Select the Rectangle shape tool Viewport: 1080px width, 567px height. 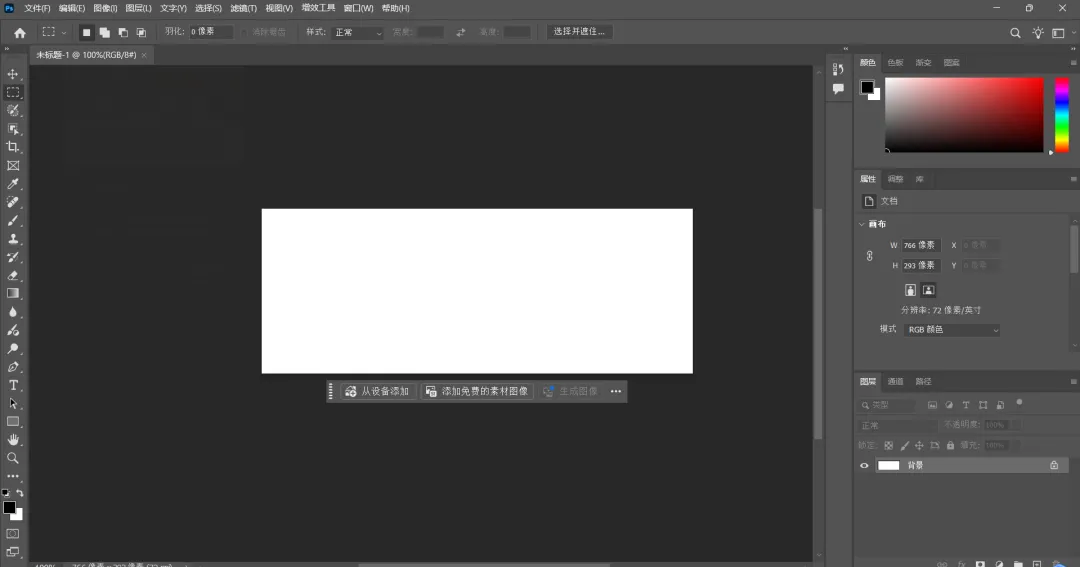[x=13, y=421]
